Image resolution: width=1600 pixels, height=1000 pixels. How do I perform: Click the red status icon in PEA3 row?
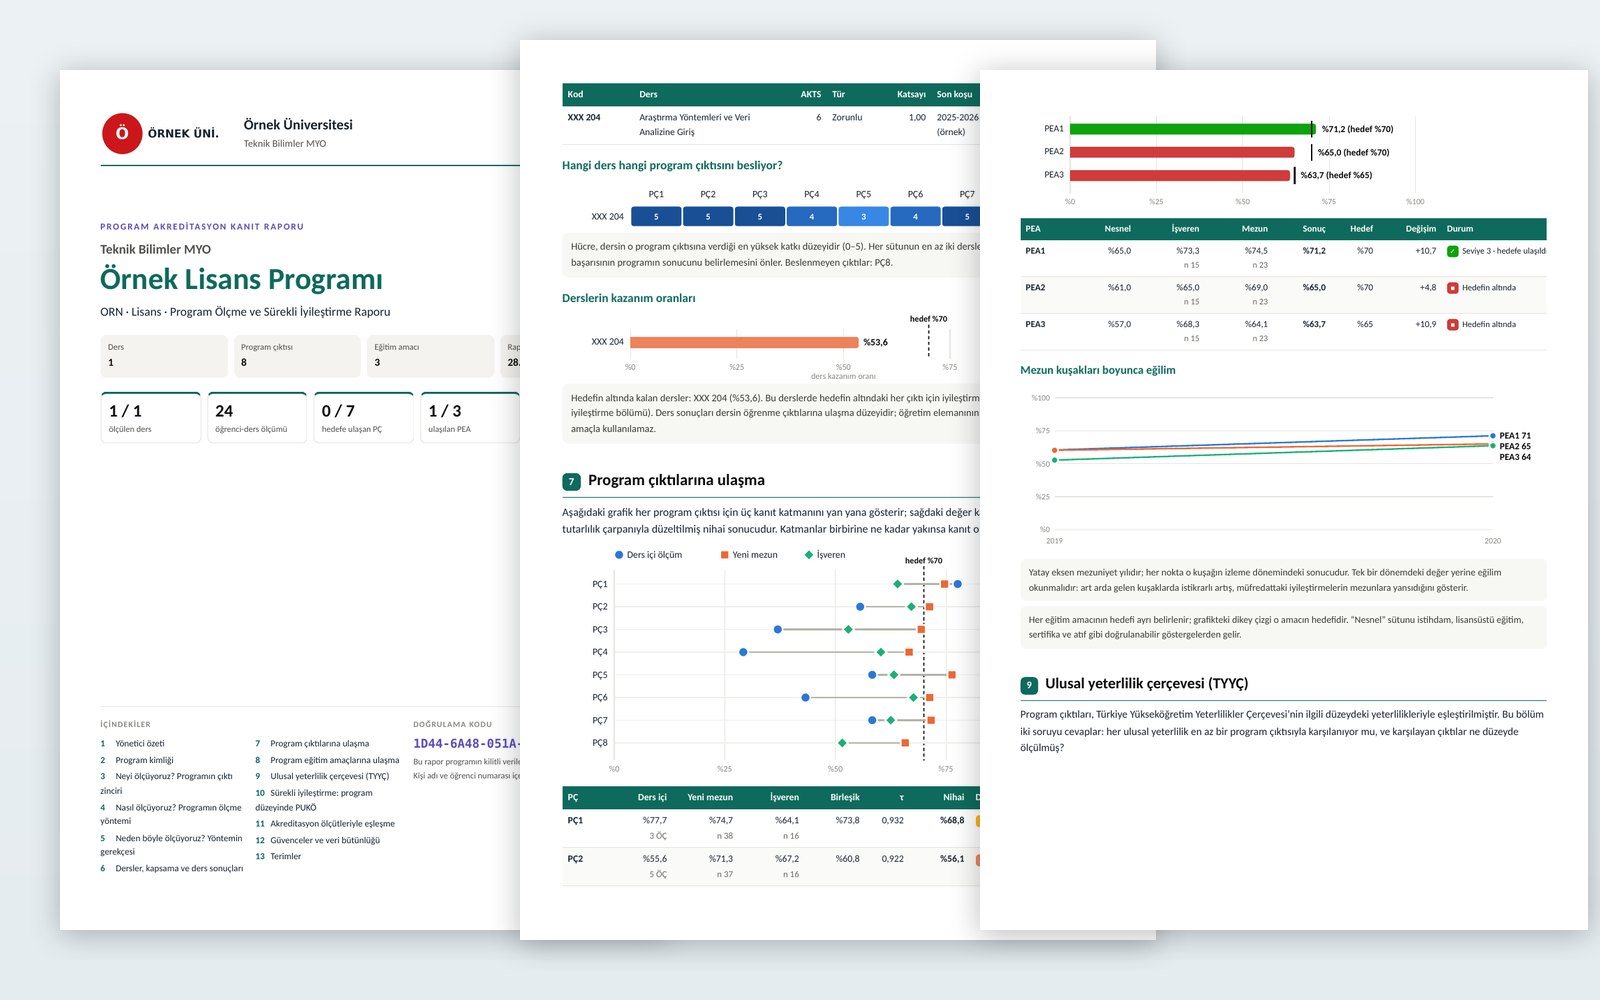1453,325
